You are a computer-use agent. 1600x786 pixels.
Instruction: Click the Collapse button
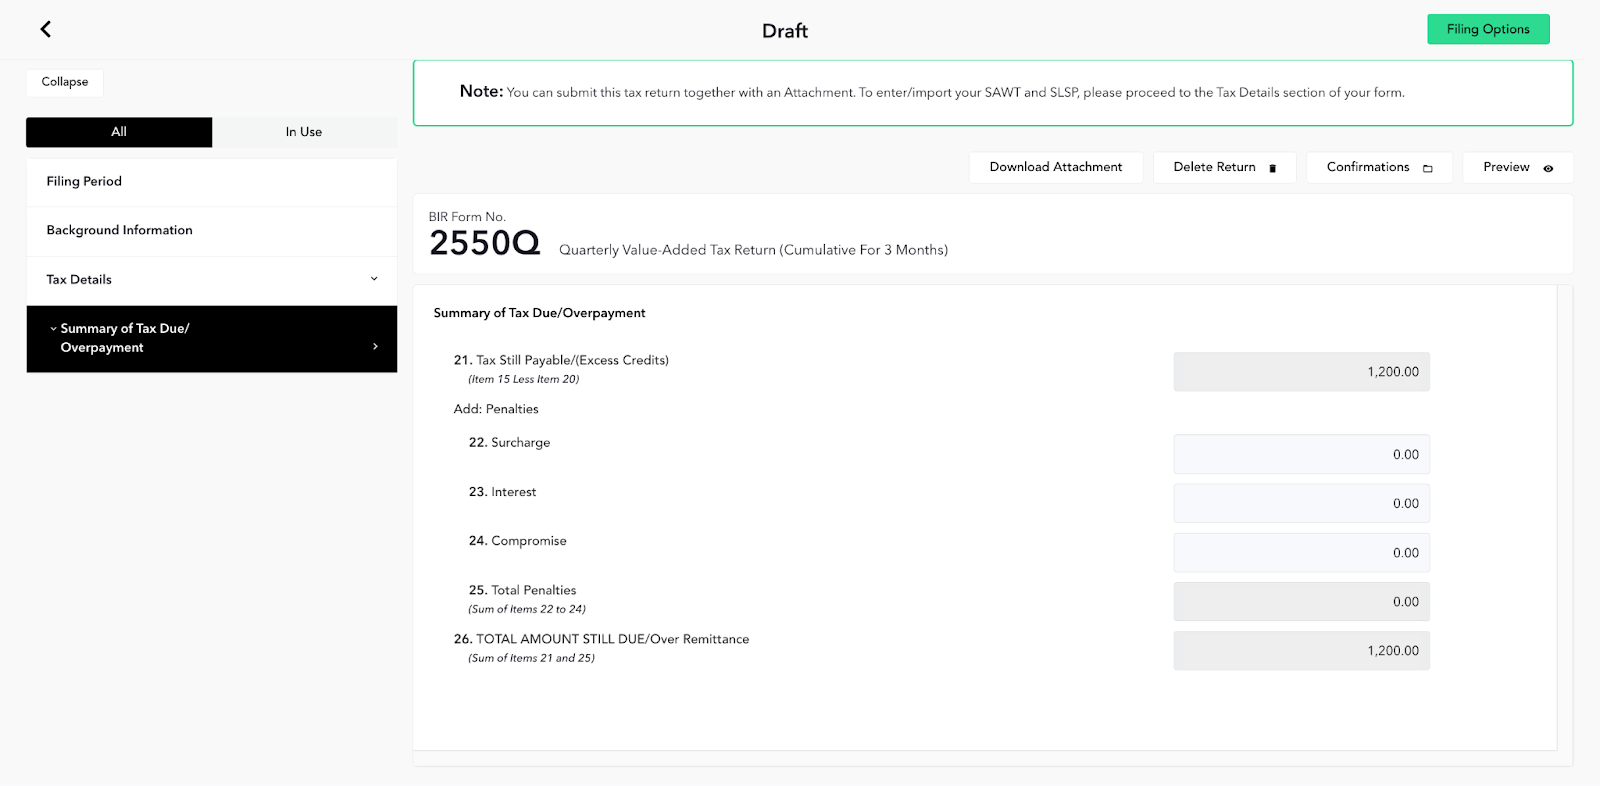point(65,82)
